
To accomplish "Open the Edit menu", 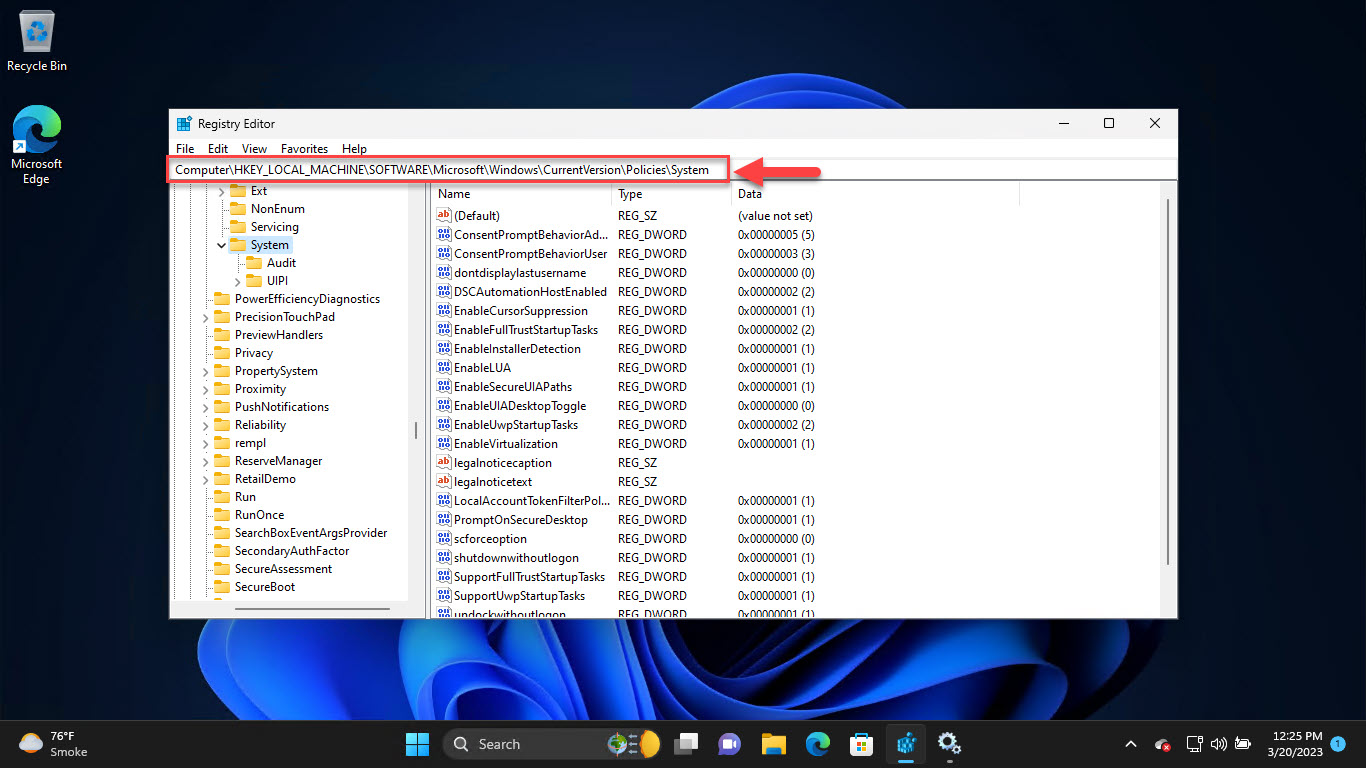I will click(217, 148).
